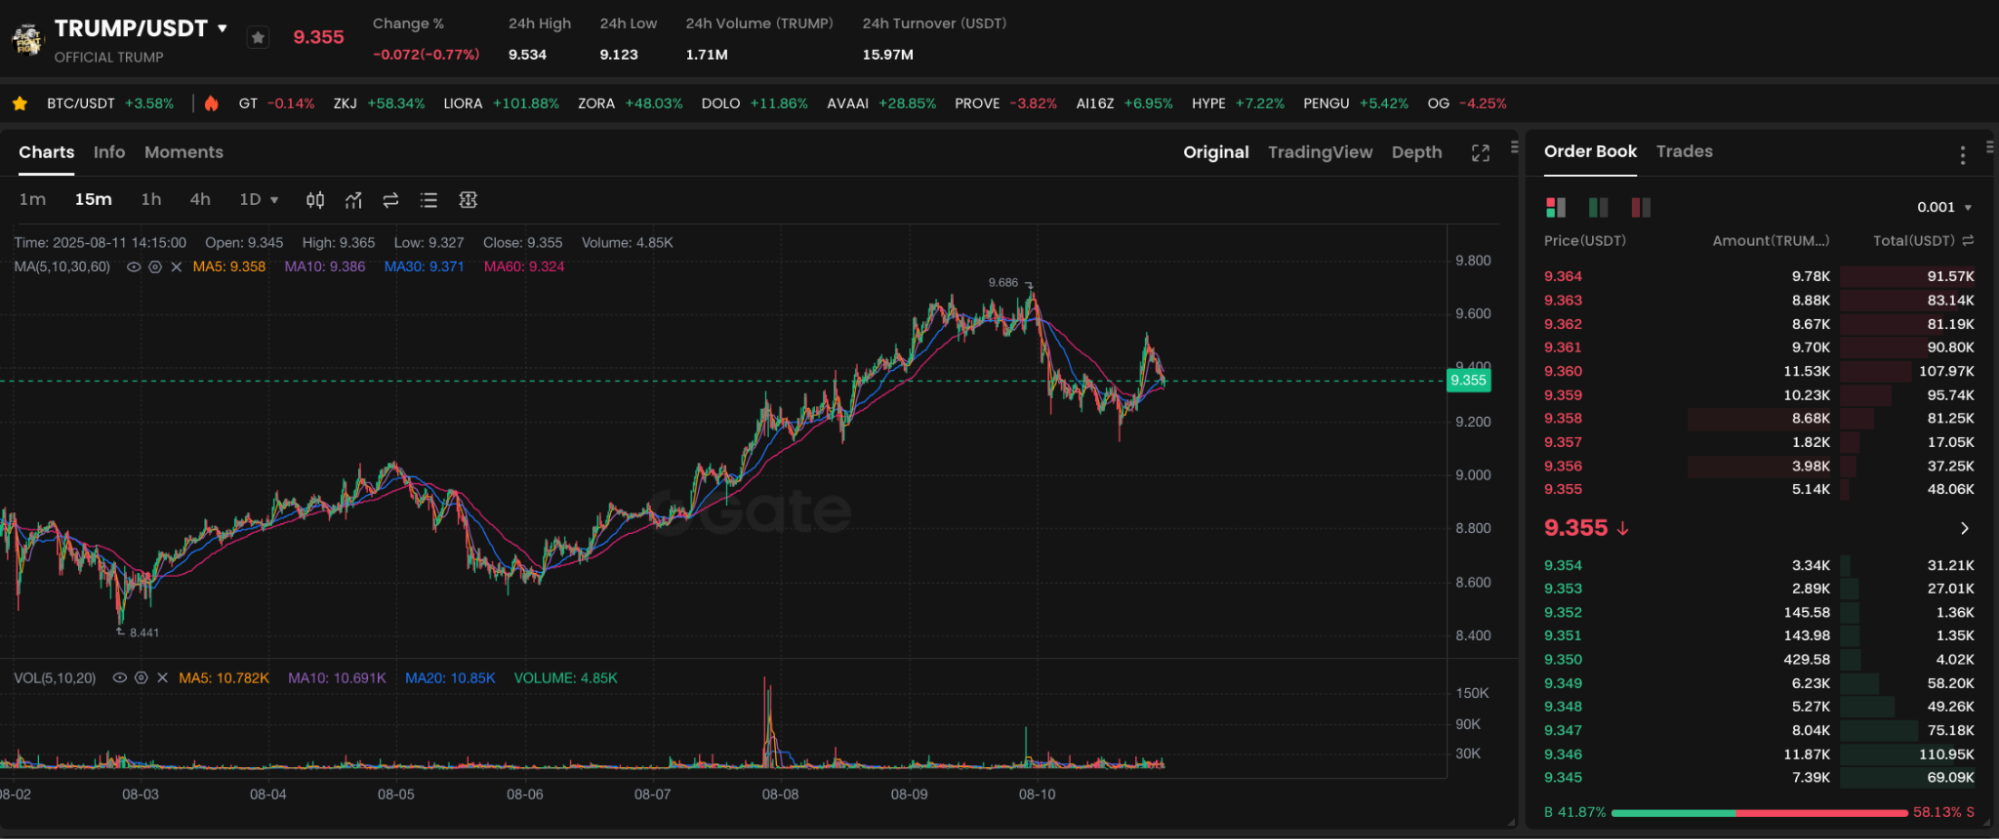Click the OFFICIAL TRUMP coin logo
1999x840 pixels.
click(x=28, y=40)
